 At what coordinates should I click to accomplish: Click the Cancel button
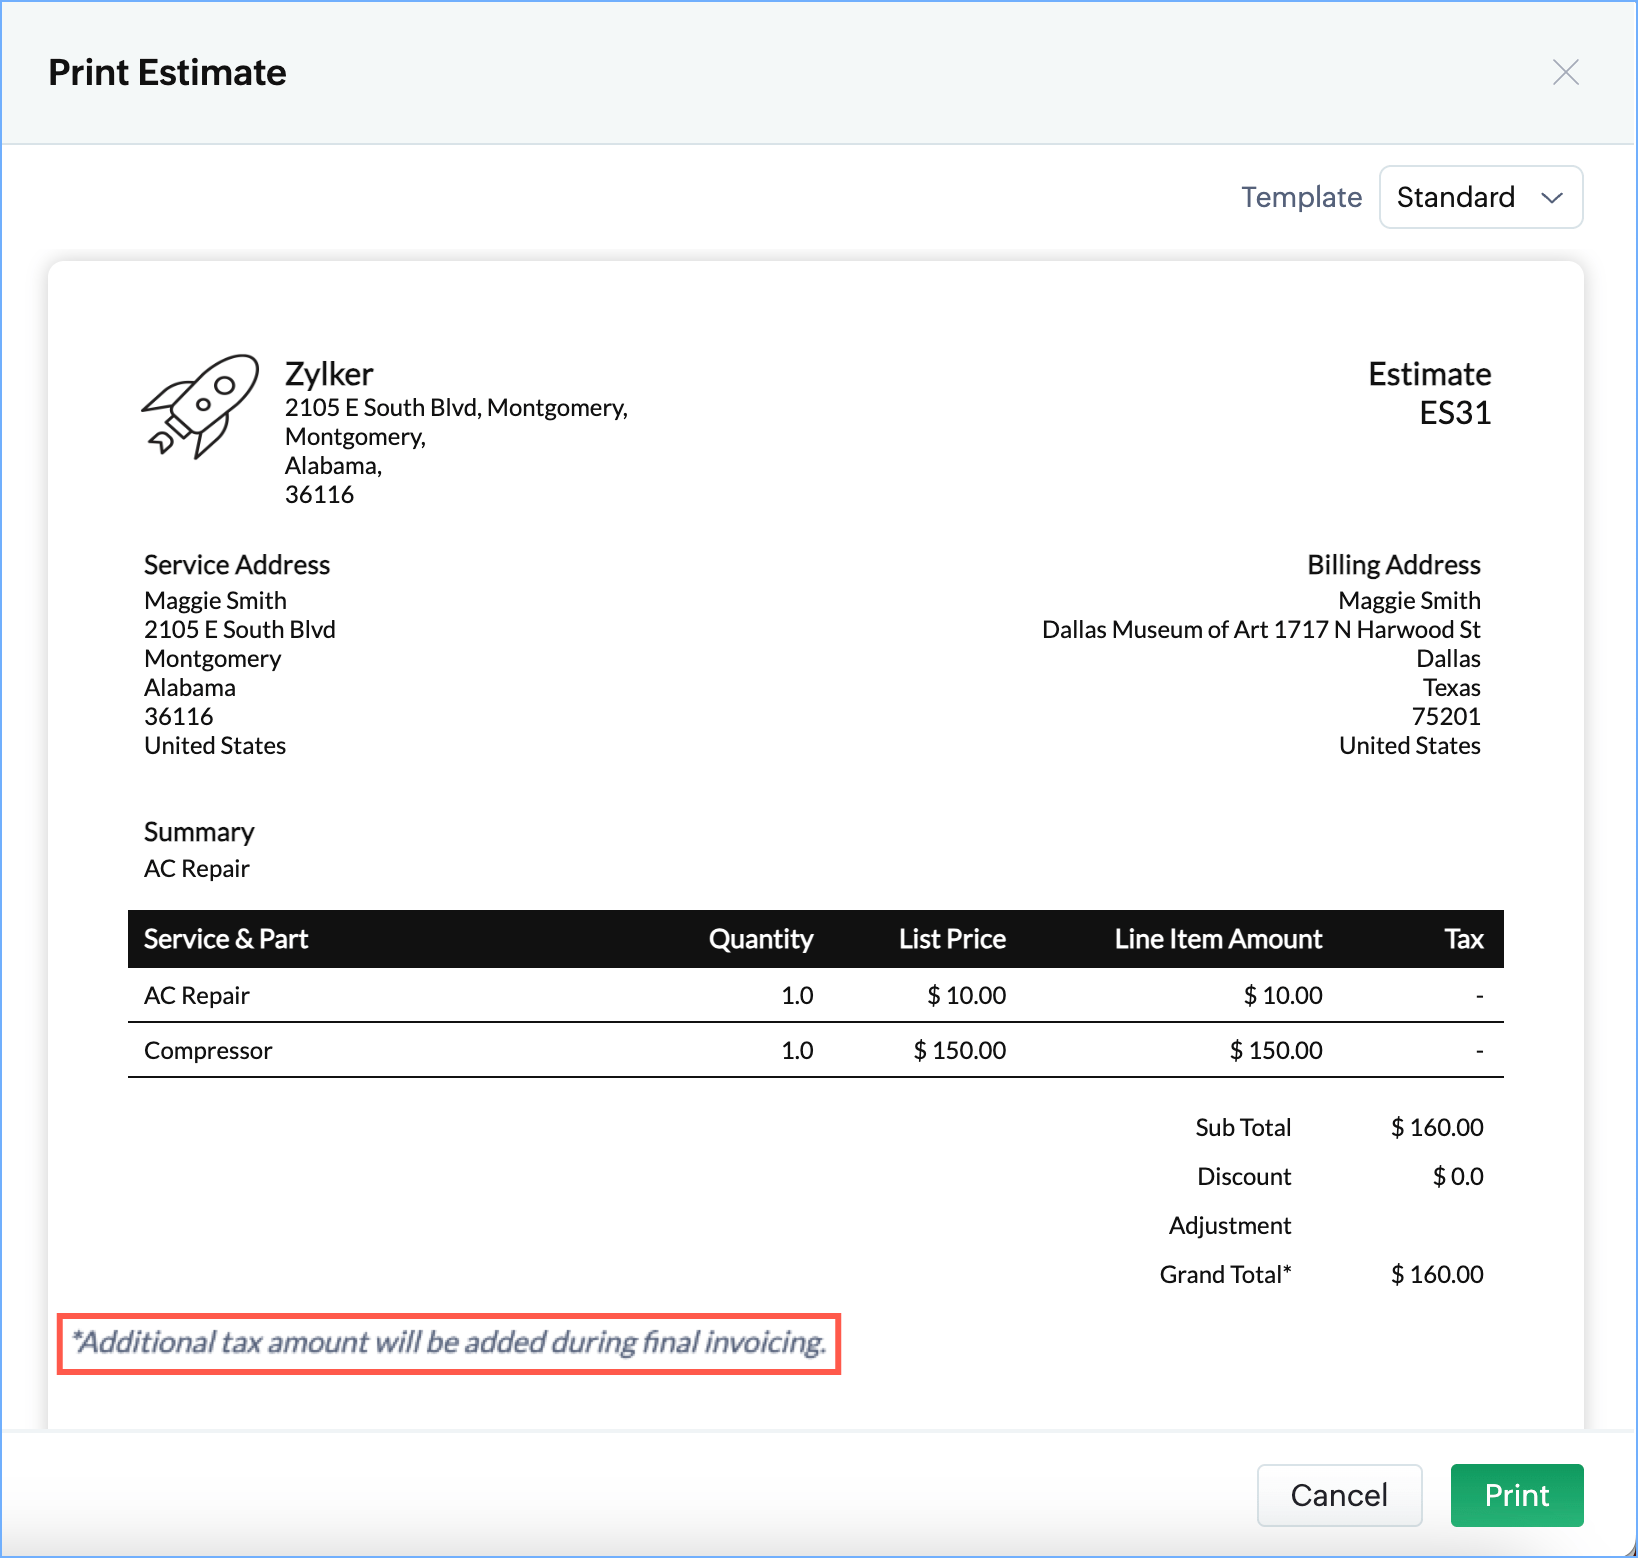[x=1339, y=1495]
